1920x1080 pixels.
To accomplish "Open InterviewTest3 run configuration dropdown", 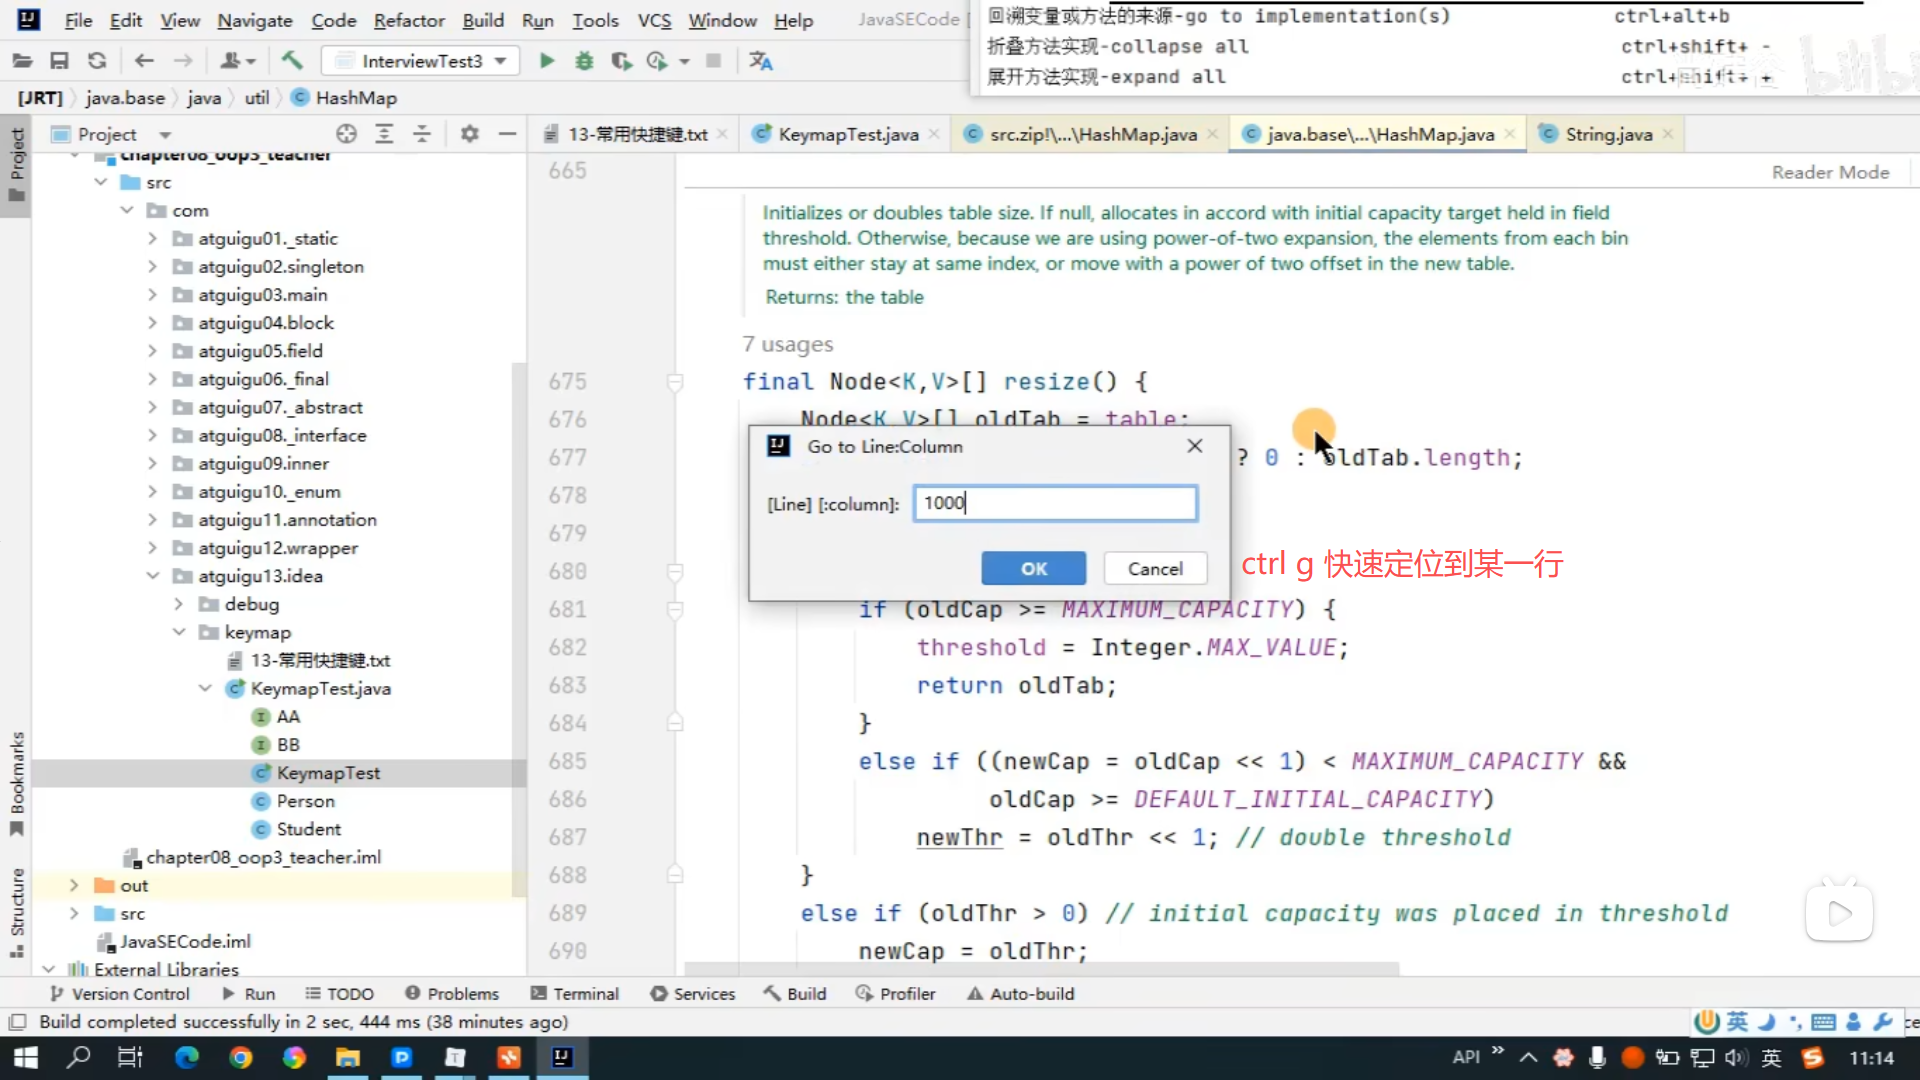I will (420, 61).
